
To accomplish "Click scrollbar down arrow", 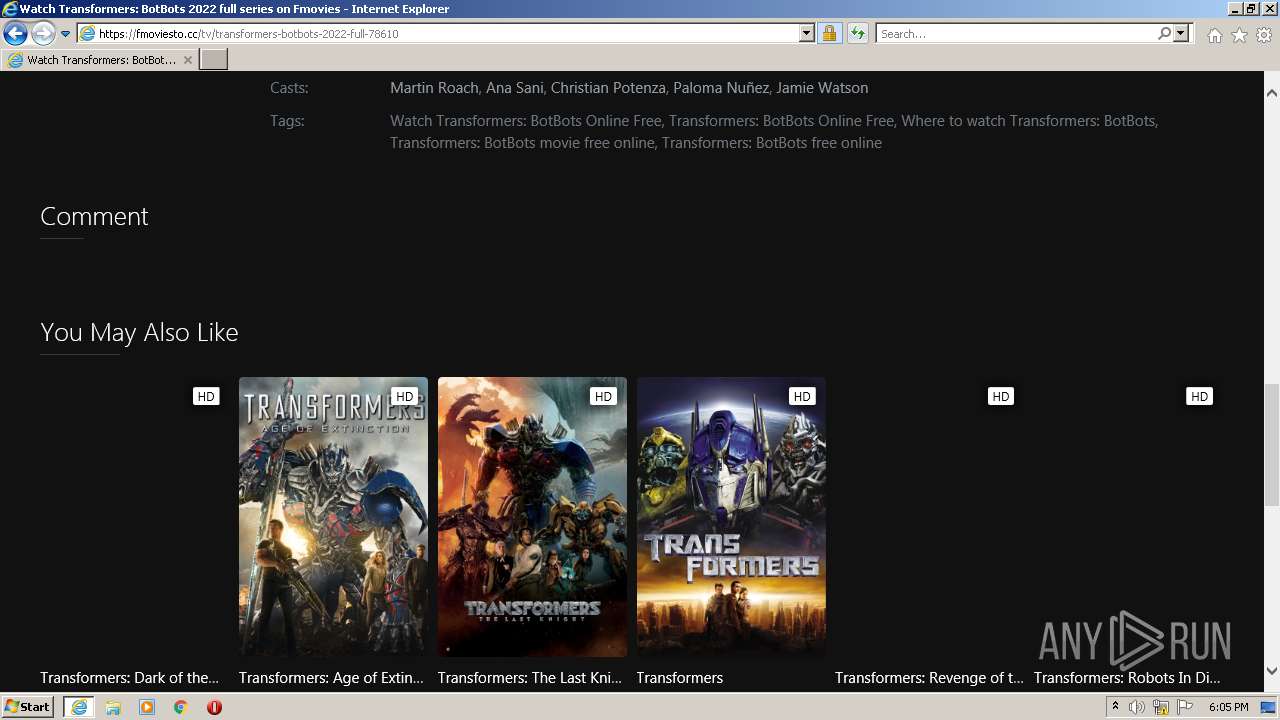I will click(x=1272, y=671).
